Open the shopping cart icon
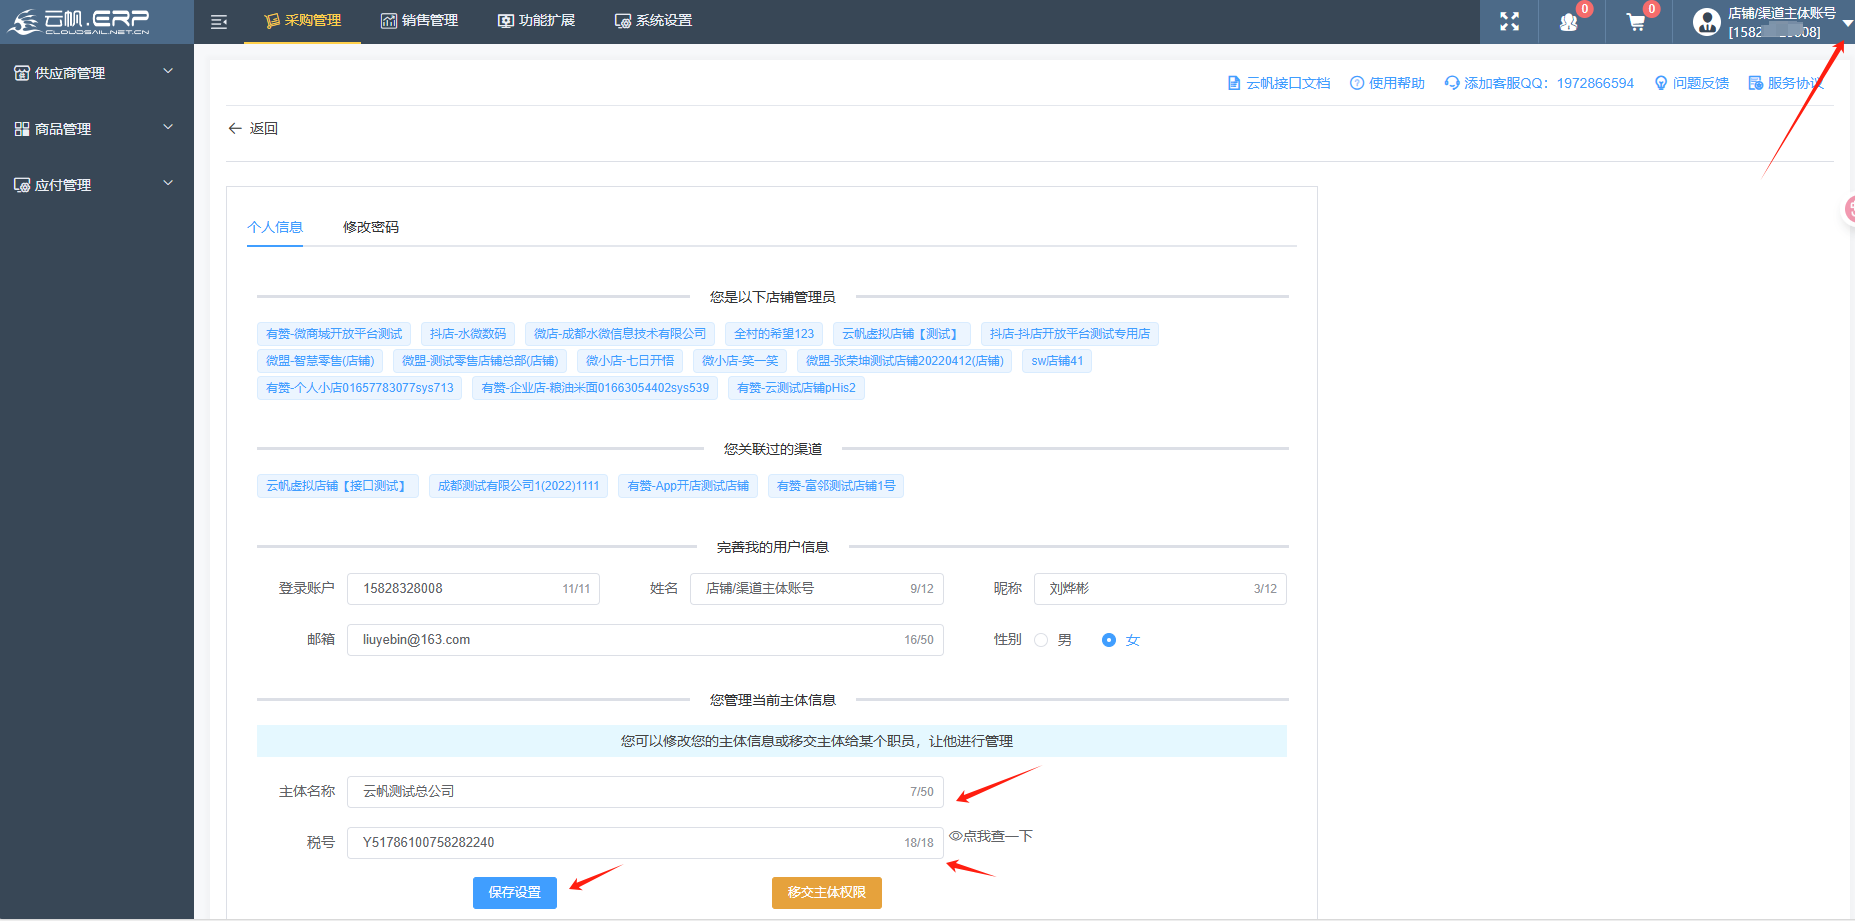The height and width of the screenshot is (921, 1855). 1636,22
